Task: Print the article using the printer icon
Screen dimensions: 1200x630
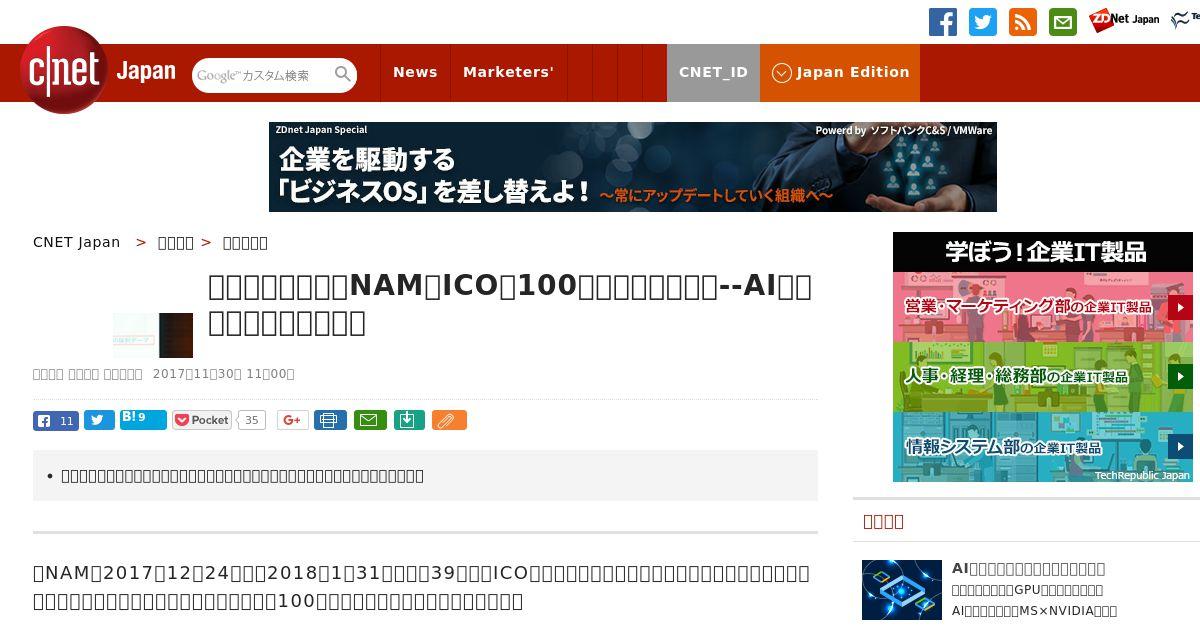Action: click(330, 420)
